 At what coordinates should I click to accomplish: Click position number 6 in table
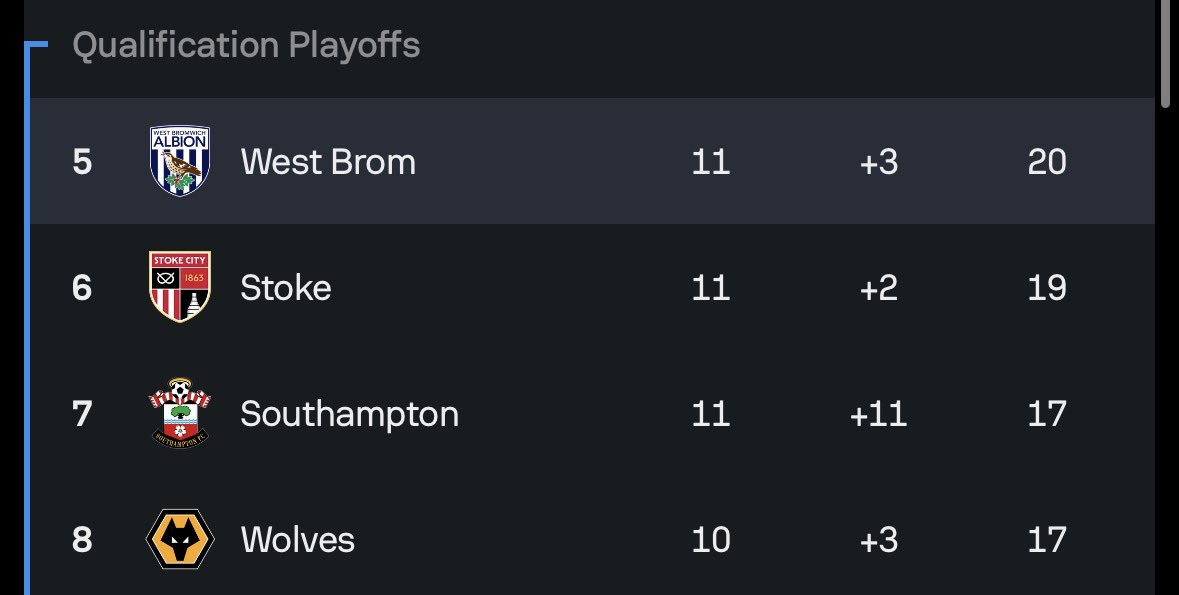[x=82, y=287]
